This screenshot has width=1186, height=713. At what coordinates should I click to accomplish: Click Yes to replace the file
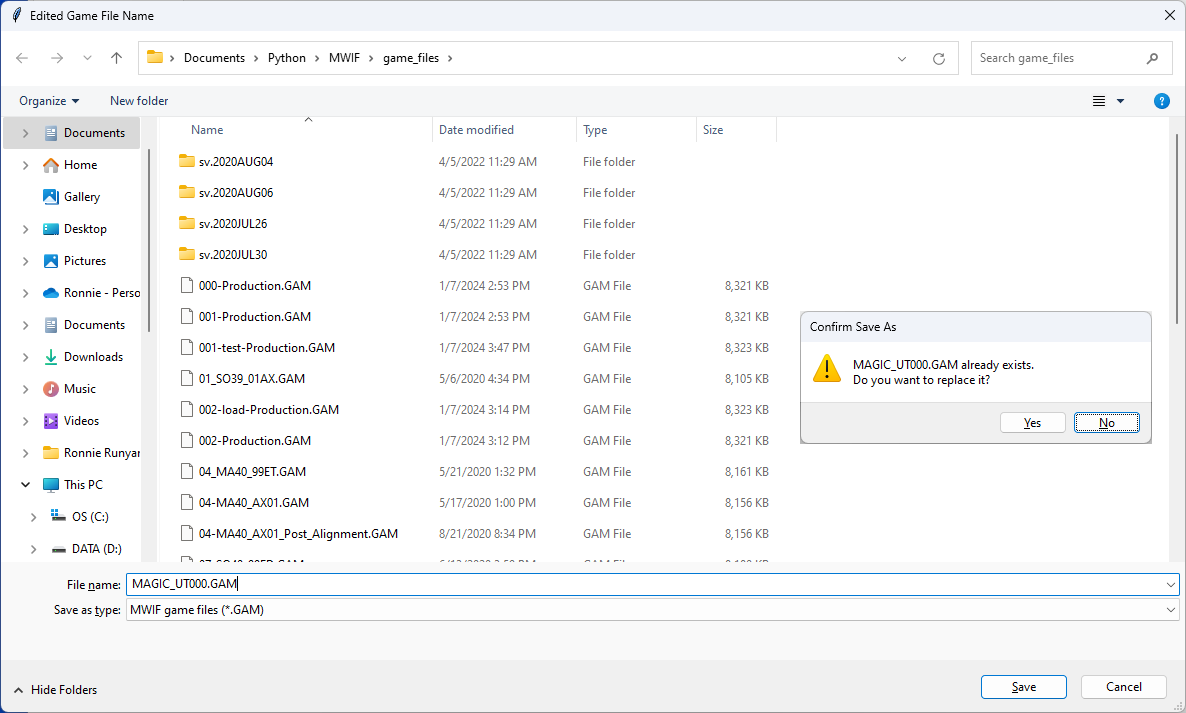click(x=1032, y=423)
